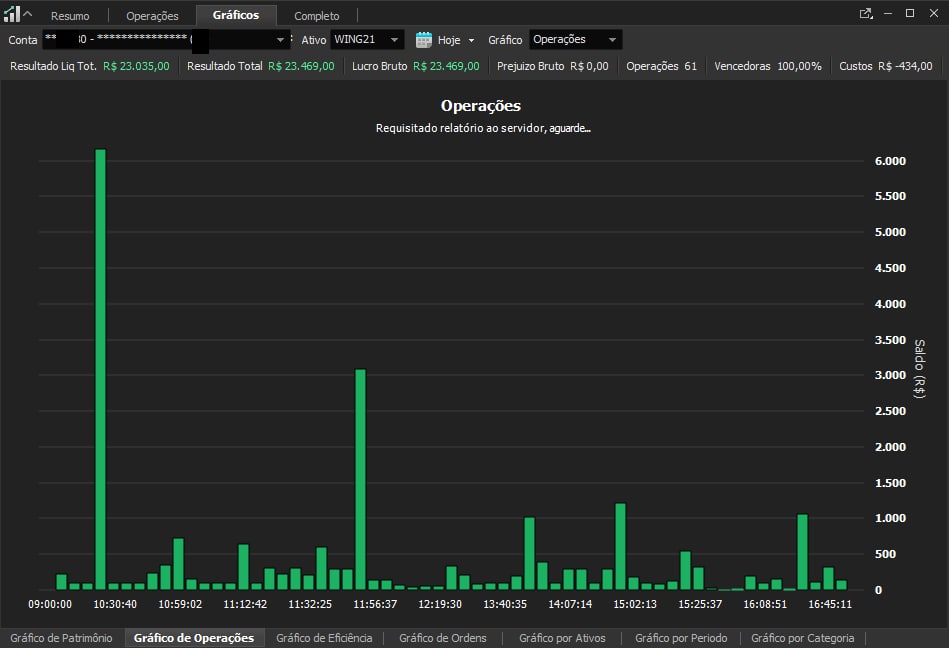Screen dimensions: 949x648
Task: Click the 09:00:00 time axis label
Action: click(x=50, y=604)
